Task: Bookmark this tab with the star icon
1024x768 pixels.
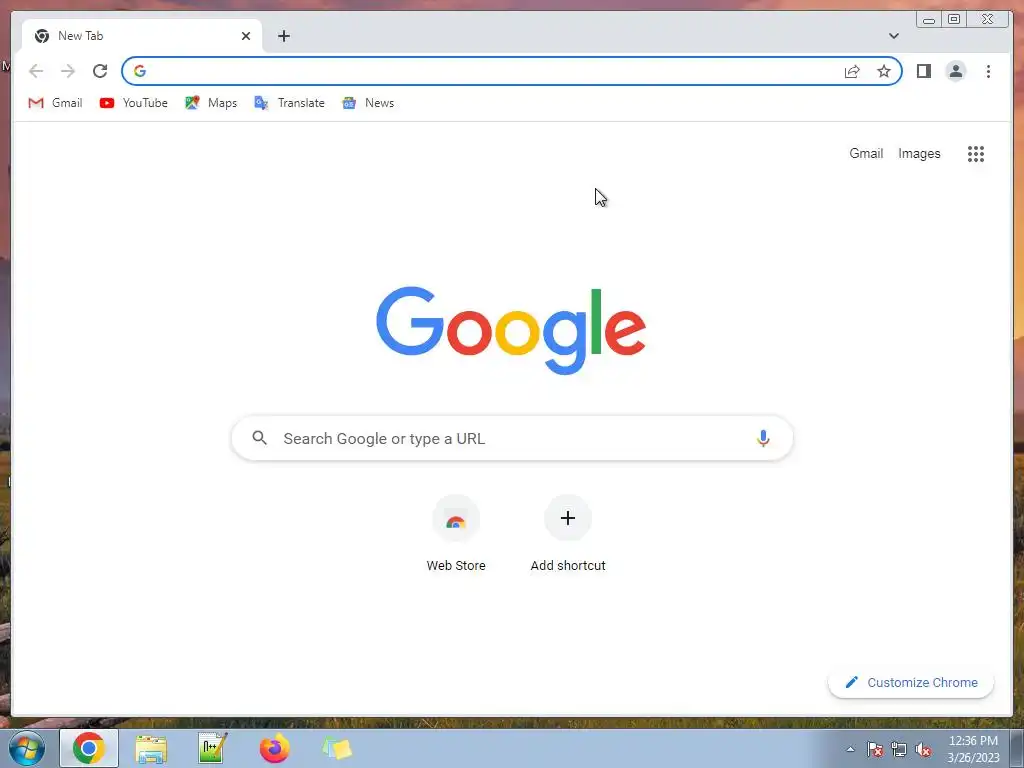Action: pos(884,71)
